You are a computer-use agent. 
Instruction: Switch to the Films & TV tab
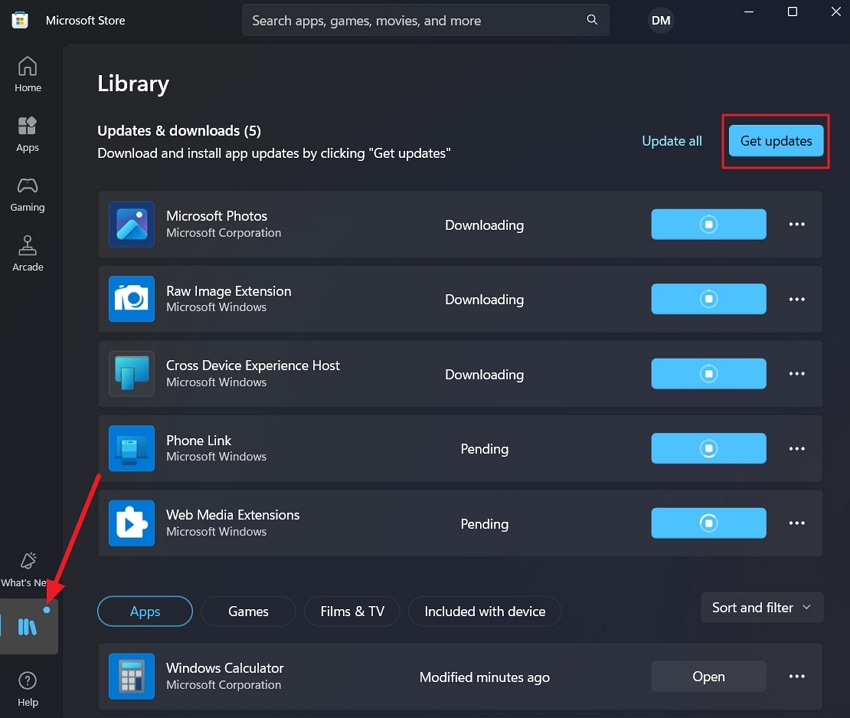(x=352, y=611)
